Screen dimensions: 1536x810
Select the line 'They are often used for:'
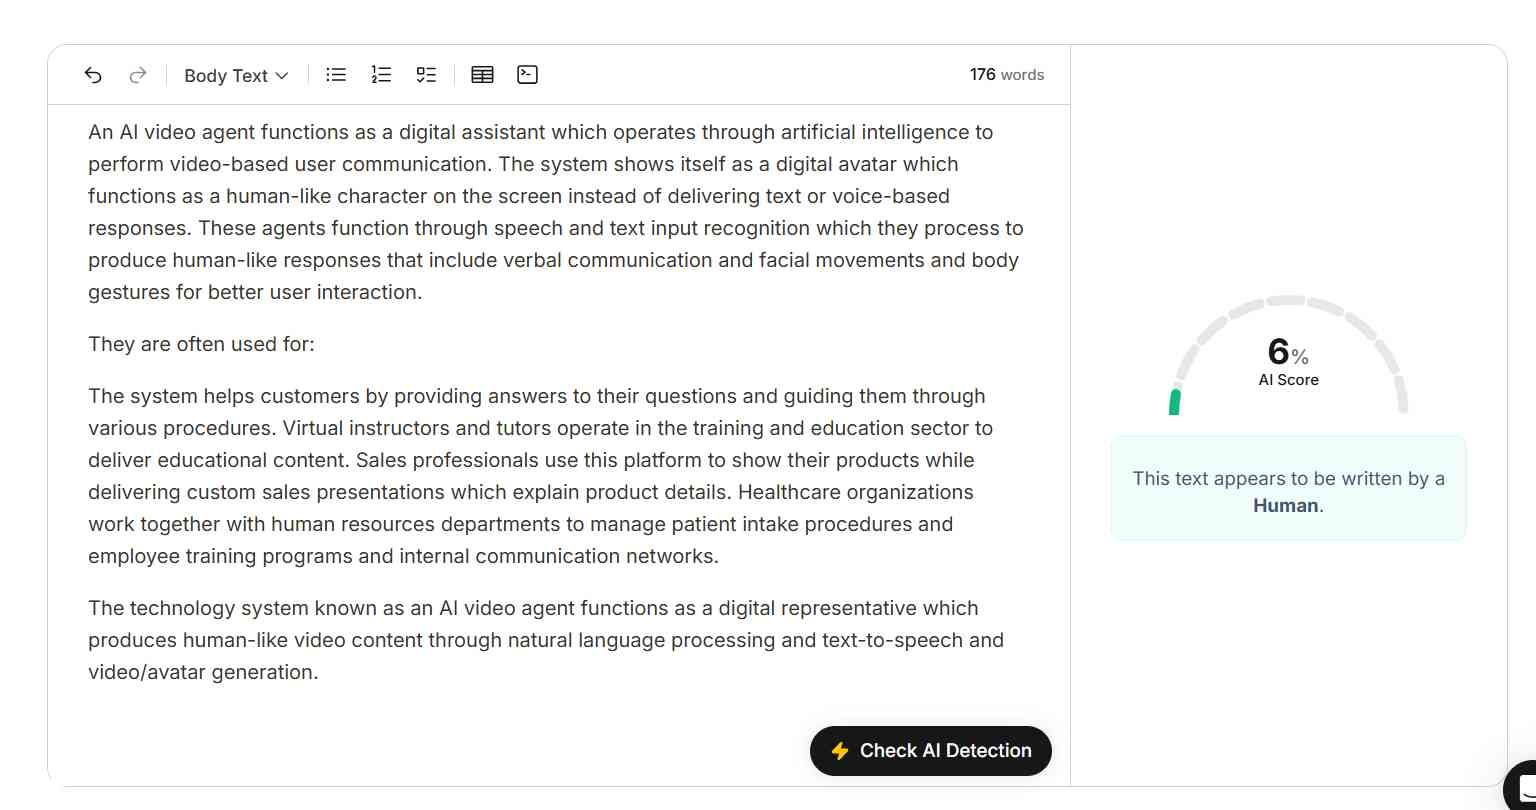[201, 344]
